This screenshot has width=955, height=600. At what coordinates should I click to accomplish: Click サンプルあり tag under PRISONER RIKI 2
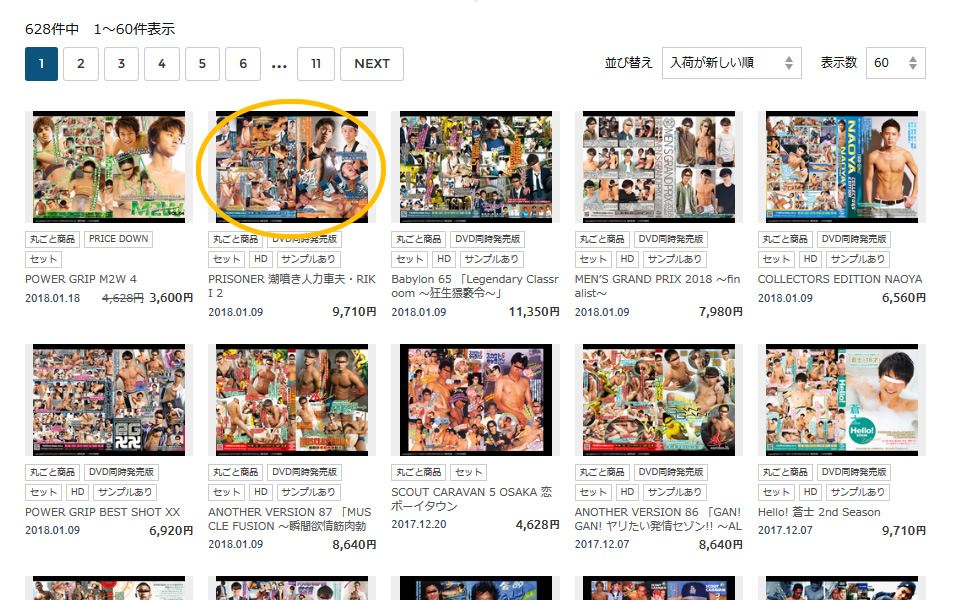pyautogui.click(x=308, y=259)
